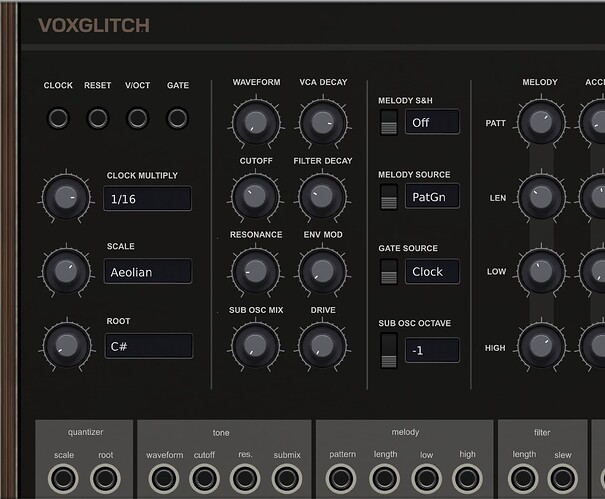Toggle the Melody S&H switch
The width and height of the screenshot is (605, 499).
pyautogui.click(x=388, y=123)
